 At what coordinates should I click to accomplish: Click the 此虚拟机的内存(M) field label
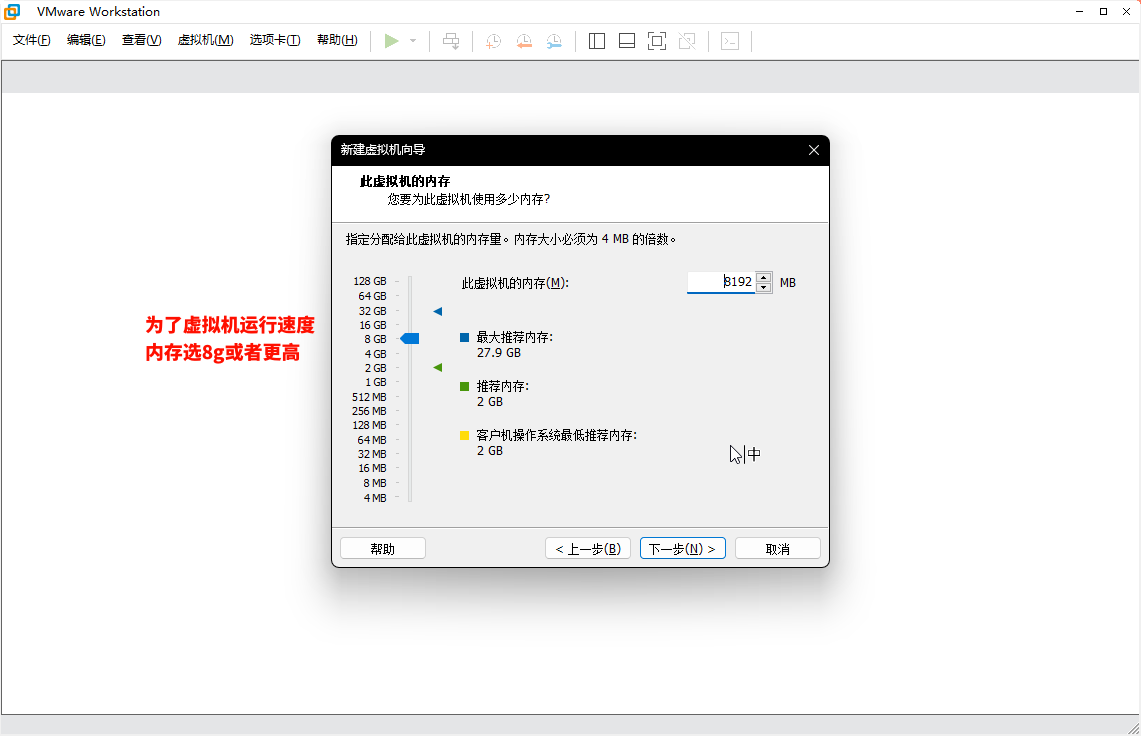[x=515, y=283]
